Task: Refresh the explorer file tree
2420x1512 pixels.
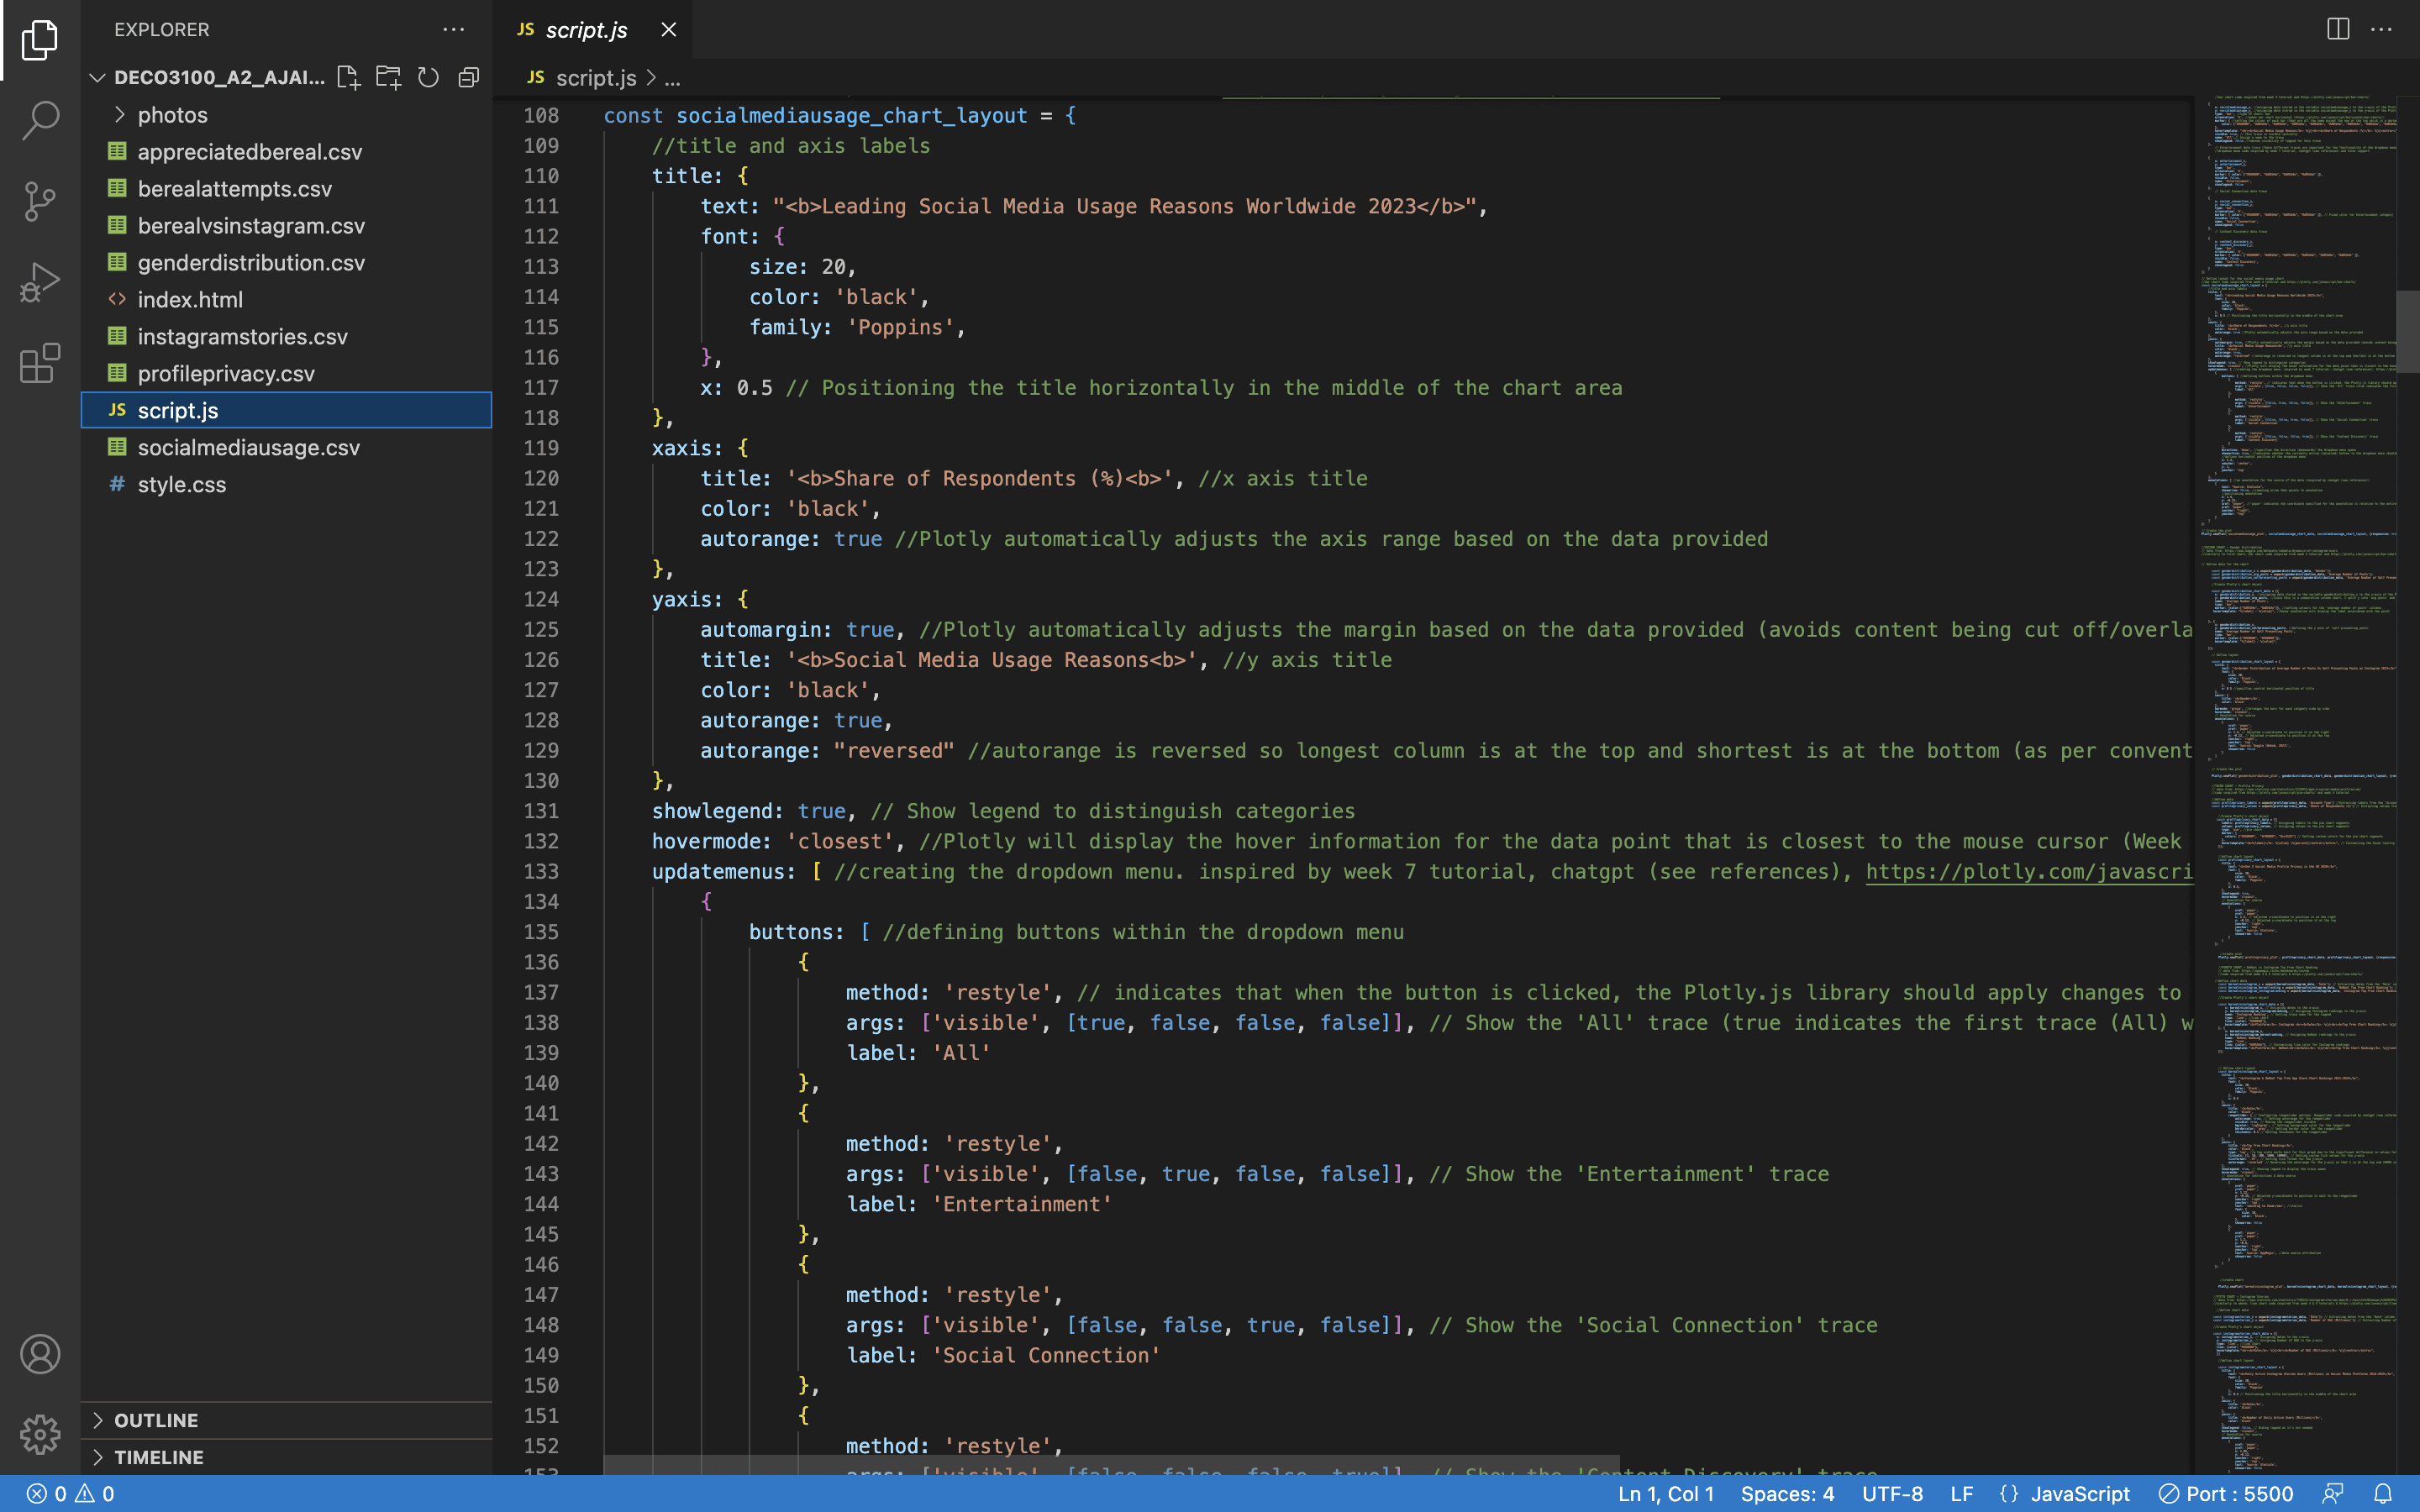Action: [428, 77]
